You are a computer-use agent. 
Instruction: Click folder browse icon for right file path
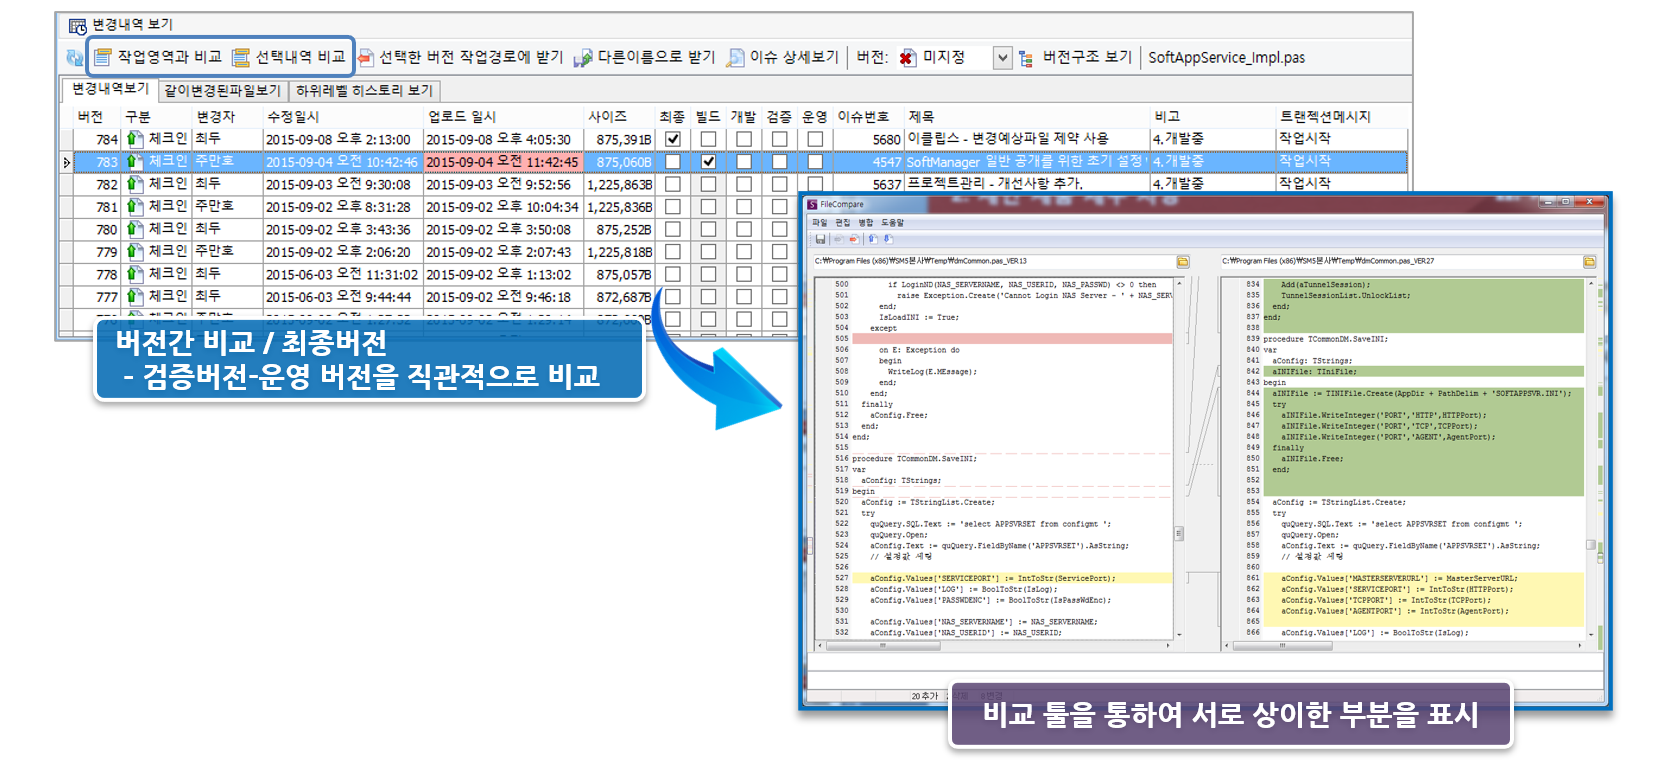pyautogui.click(x=1589, y=262)
